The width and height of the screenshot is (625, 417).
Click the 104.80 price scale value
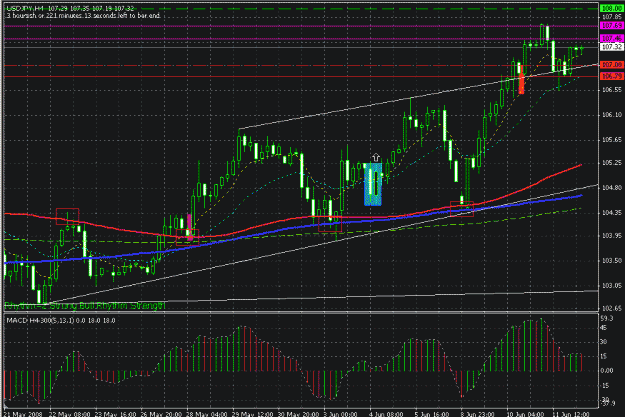coord(611,187)
